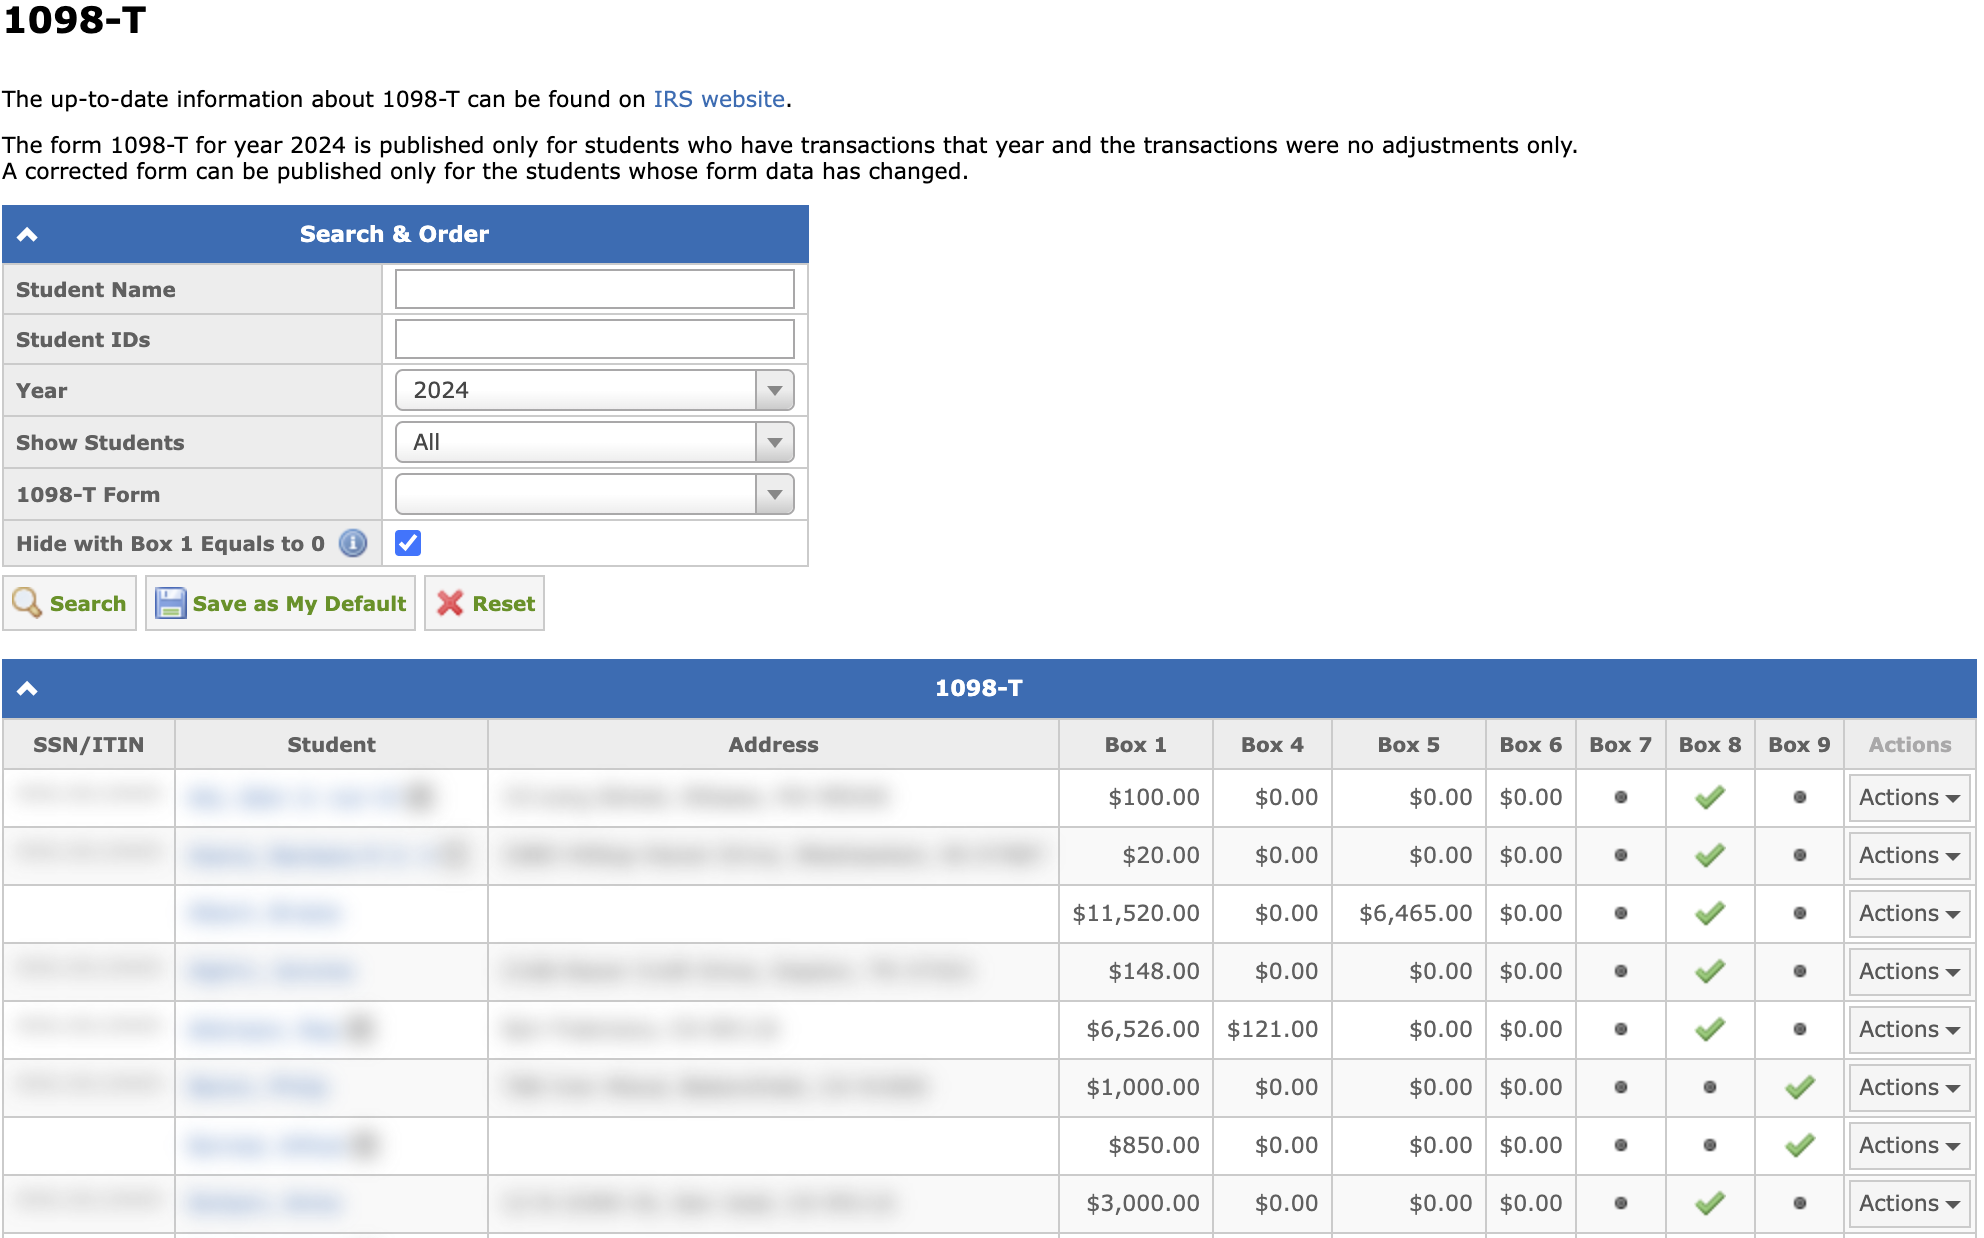Image resolution: width=1984 pixels, height=1238 pixels.
Task: Open the IRS website link
Action: (x=718, y=99)
